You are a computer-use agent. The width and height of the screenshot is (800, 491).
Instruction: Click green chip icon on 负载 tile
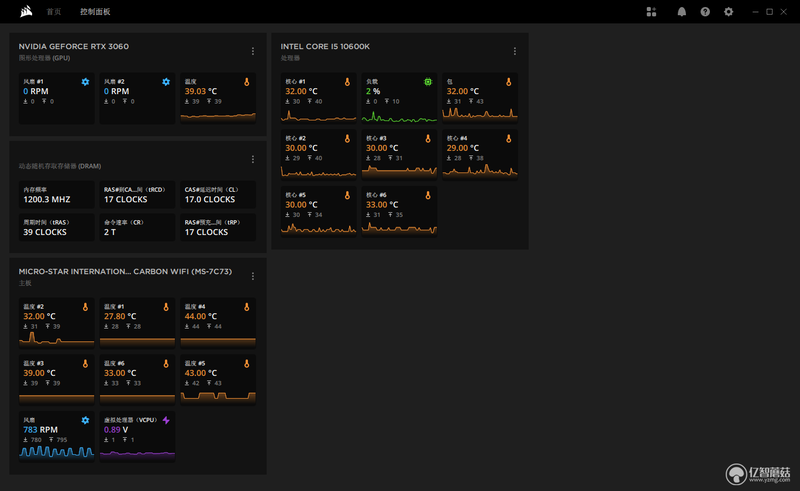[x=428, y=82]
